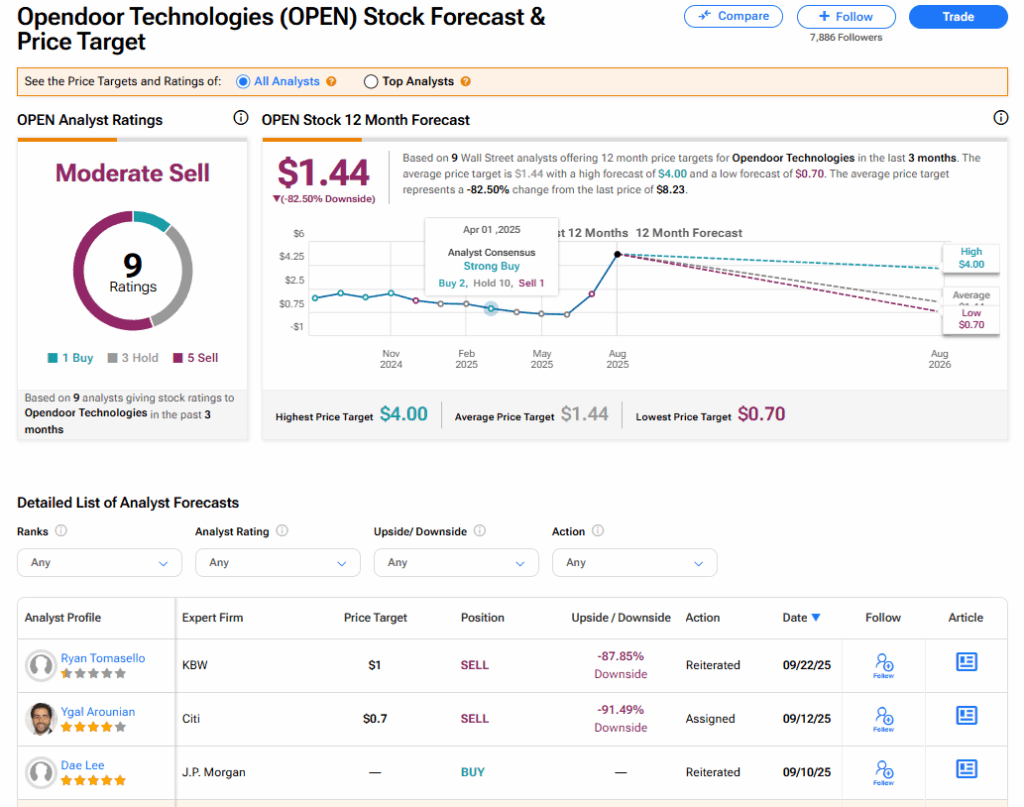Expand the Analyst Rating dropdown
This screenshot has height=807, width=1024.
click(278, 563)
